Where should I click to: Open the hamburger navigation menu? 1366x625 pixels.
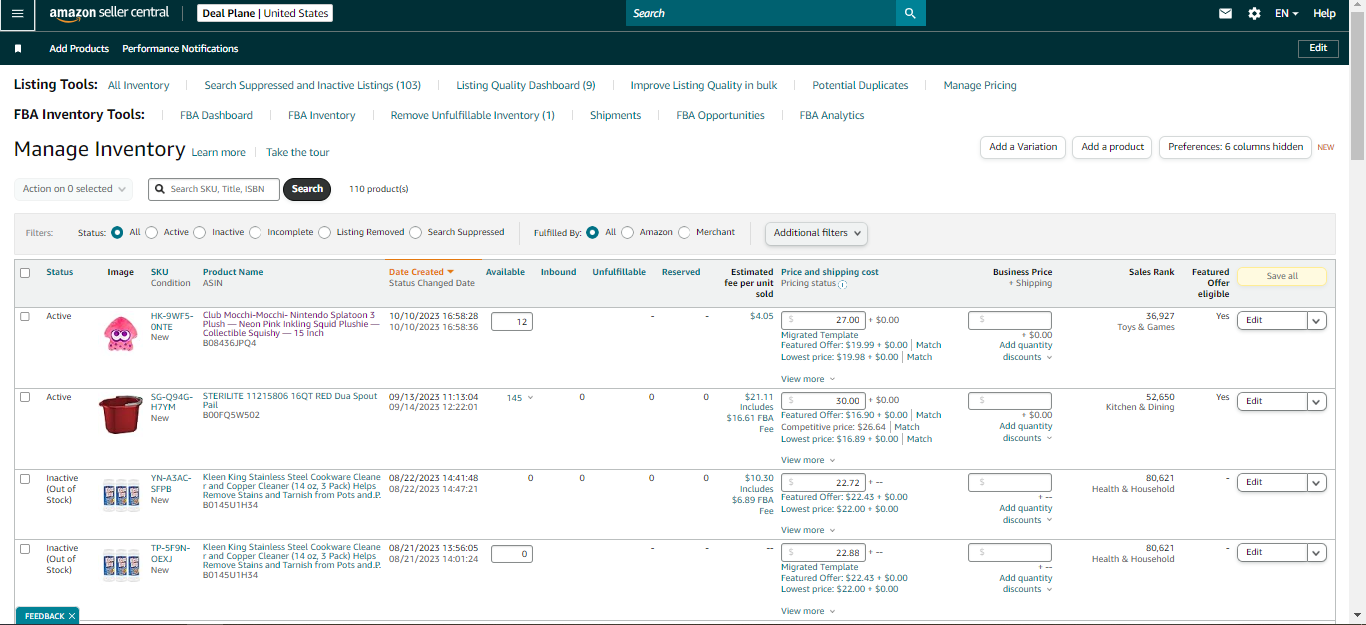pos(17,13)
